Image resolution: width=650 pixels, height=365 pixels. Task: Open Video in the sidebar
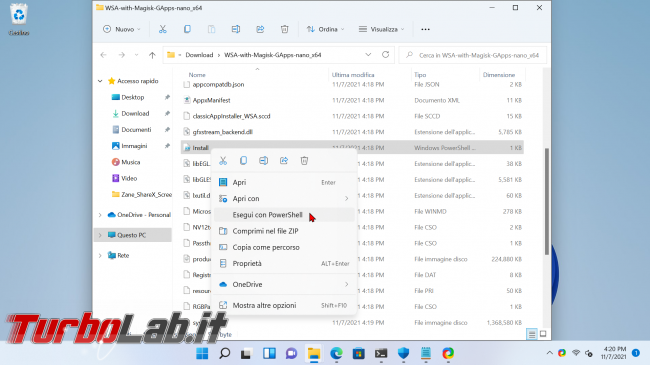click(129, 178)
